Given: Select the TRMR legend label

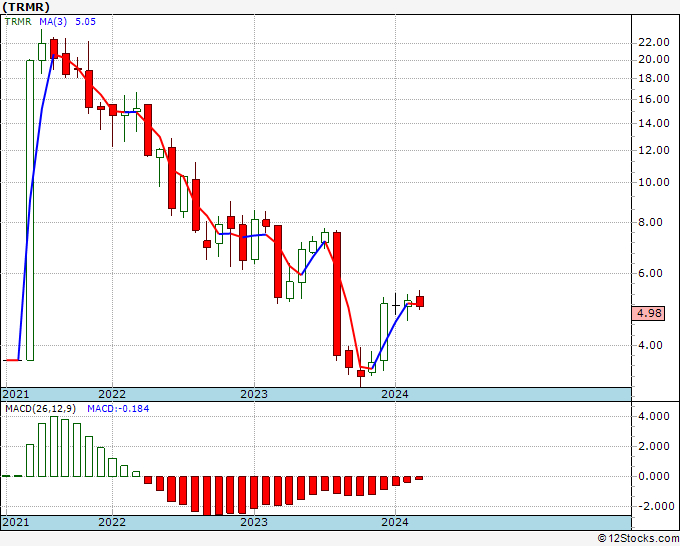Looking at the screenshot, I should [x=18, y=22].
